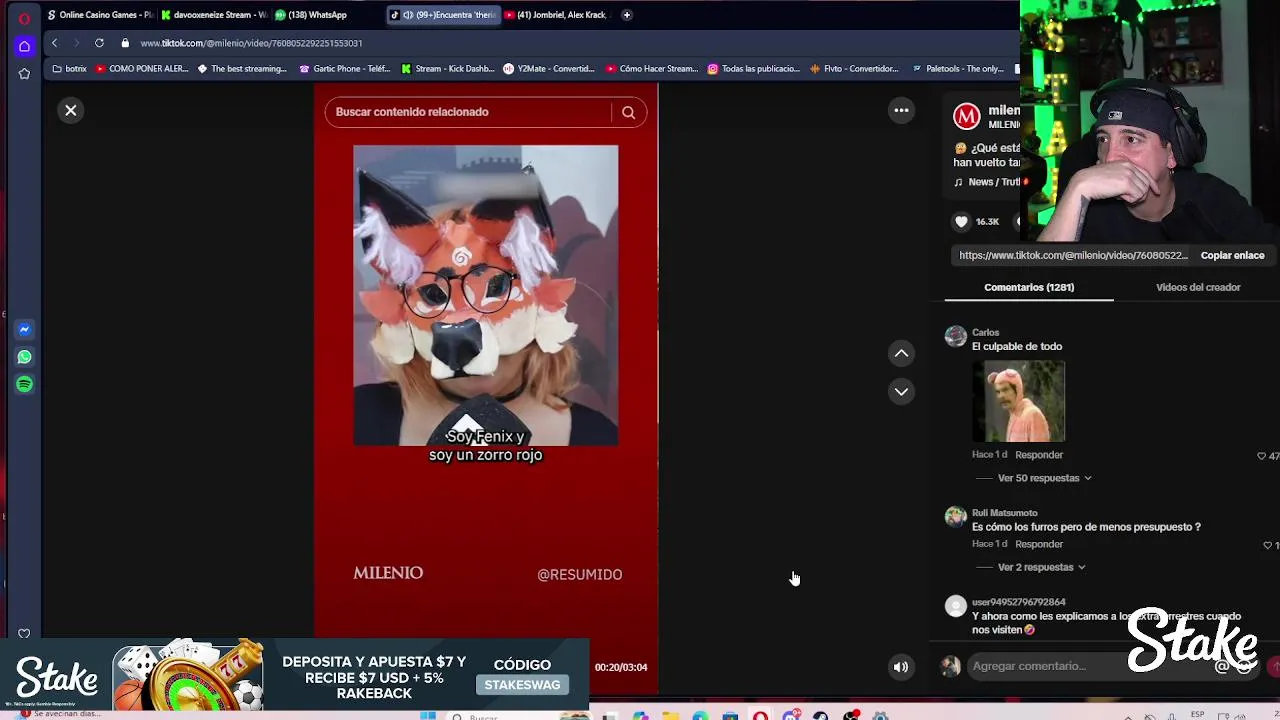Open Milenio creator profile logo
This screenshot has height=720, width=1280.
pyautogui.click(x=966, y=116)
